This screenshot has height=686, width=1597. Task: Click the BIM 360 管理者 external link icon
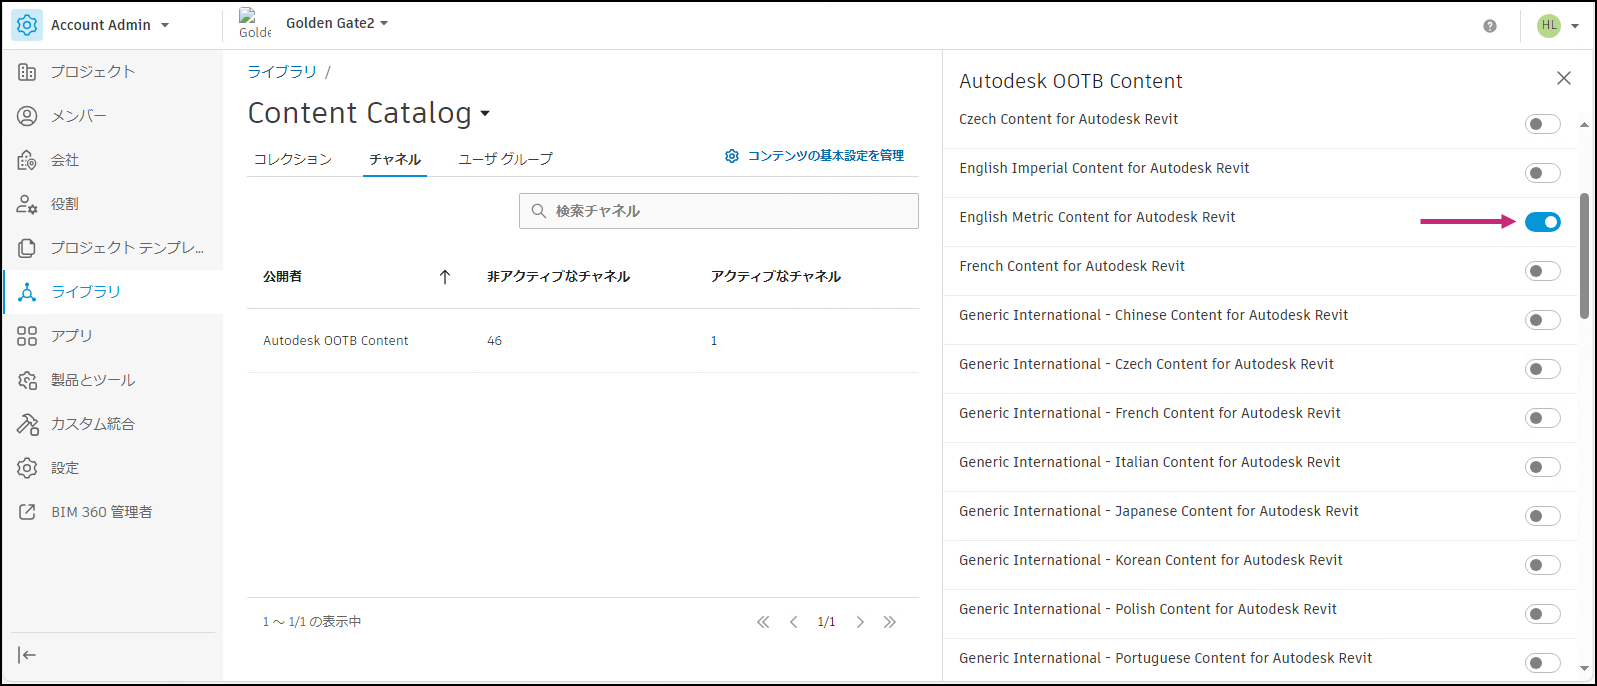pos(27,512)
